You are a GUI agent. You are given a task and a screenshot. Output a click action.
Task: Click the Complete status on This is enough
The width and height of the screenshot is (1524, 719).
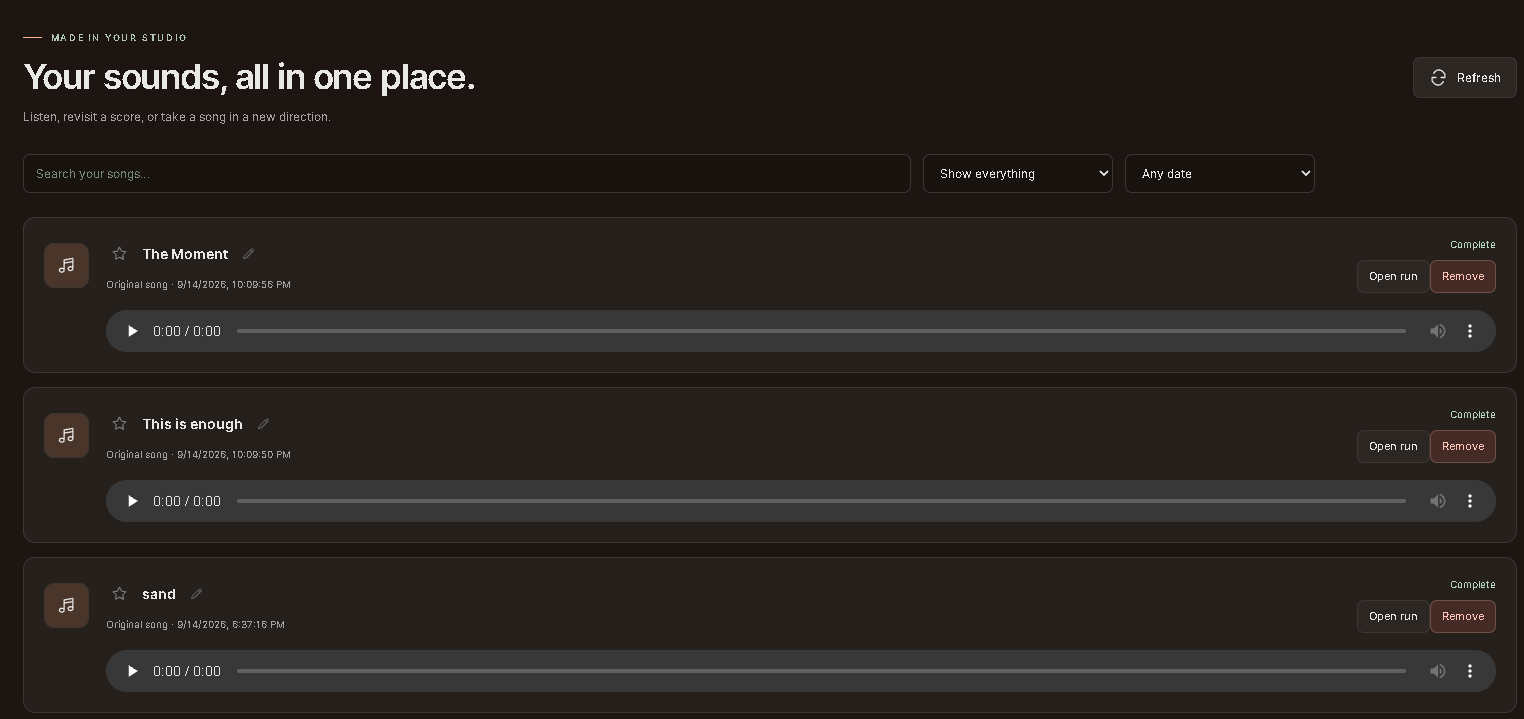[1472, 415]
